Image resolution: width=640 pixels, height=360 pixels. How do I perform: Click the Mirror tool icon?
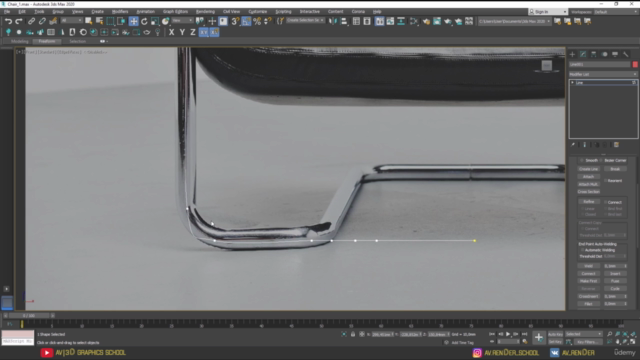pos(333,21)
